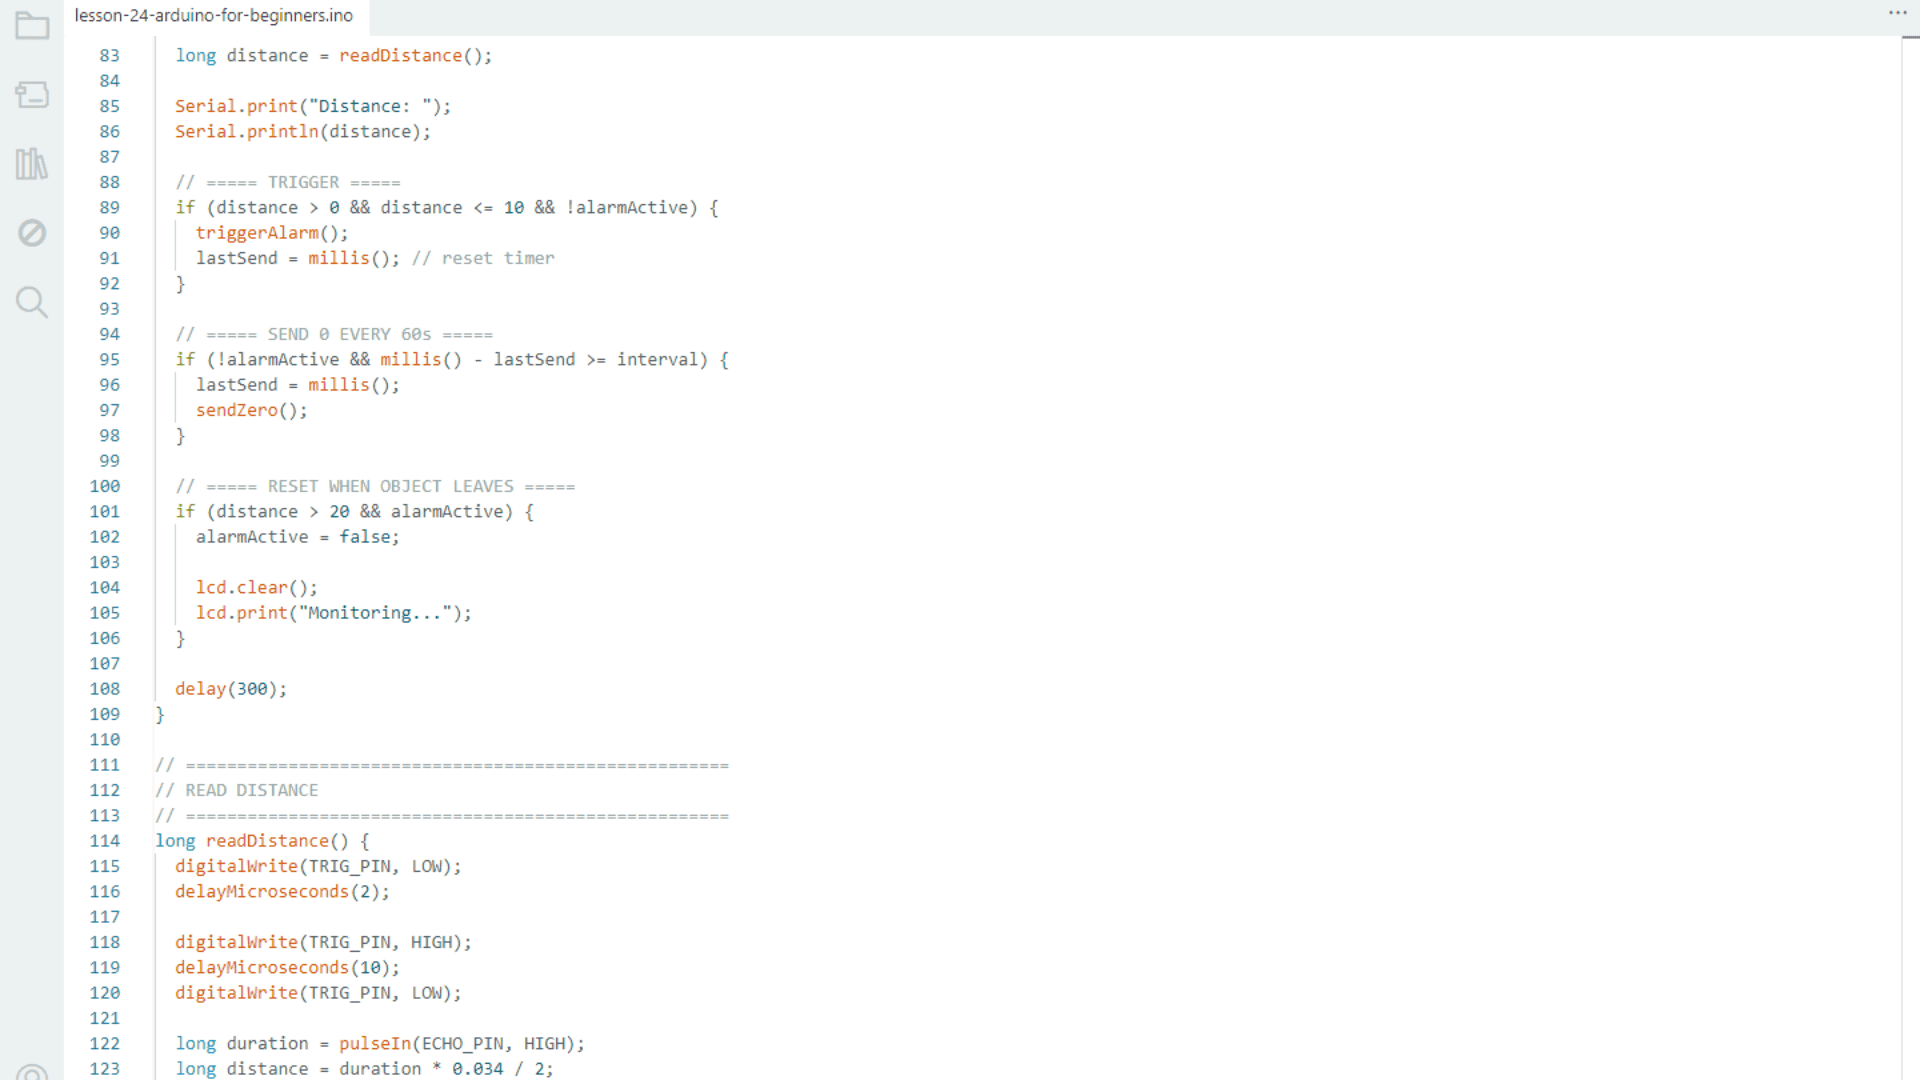Click 'interval' in the line 95 condition
This screenshot has height=1080, width=1920.
coord(656,360)
